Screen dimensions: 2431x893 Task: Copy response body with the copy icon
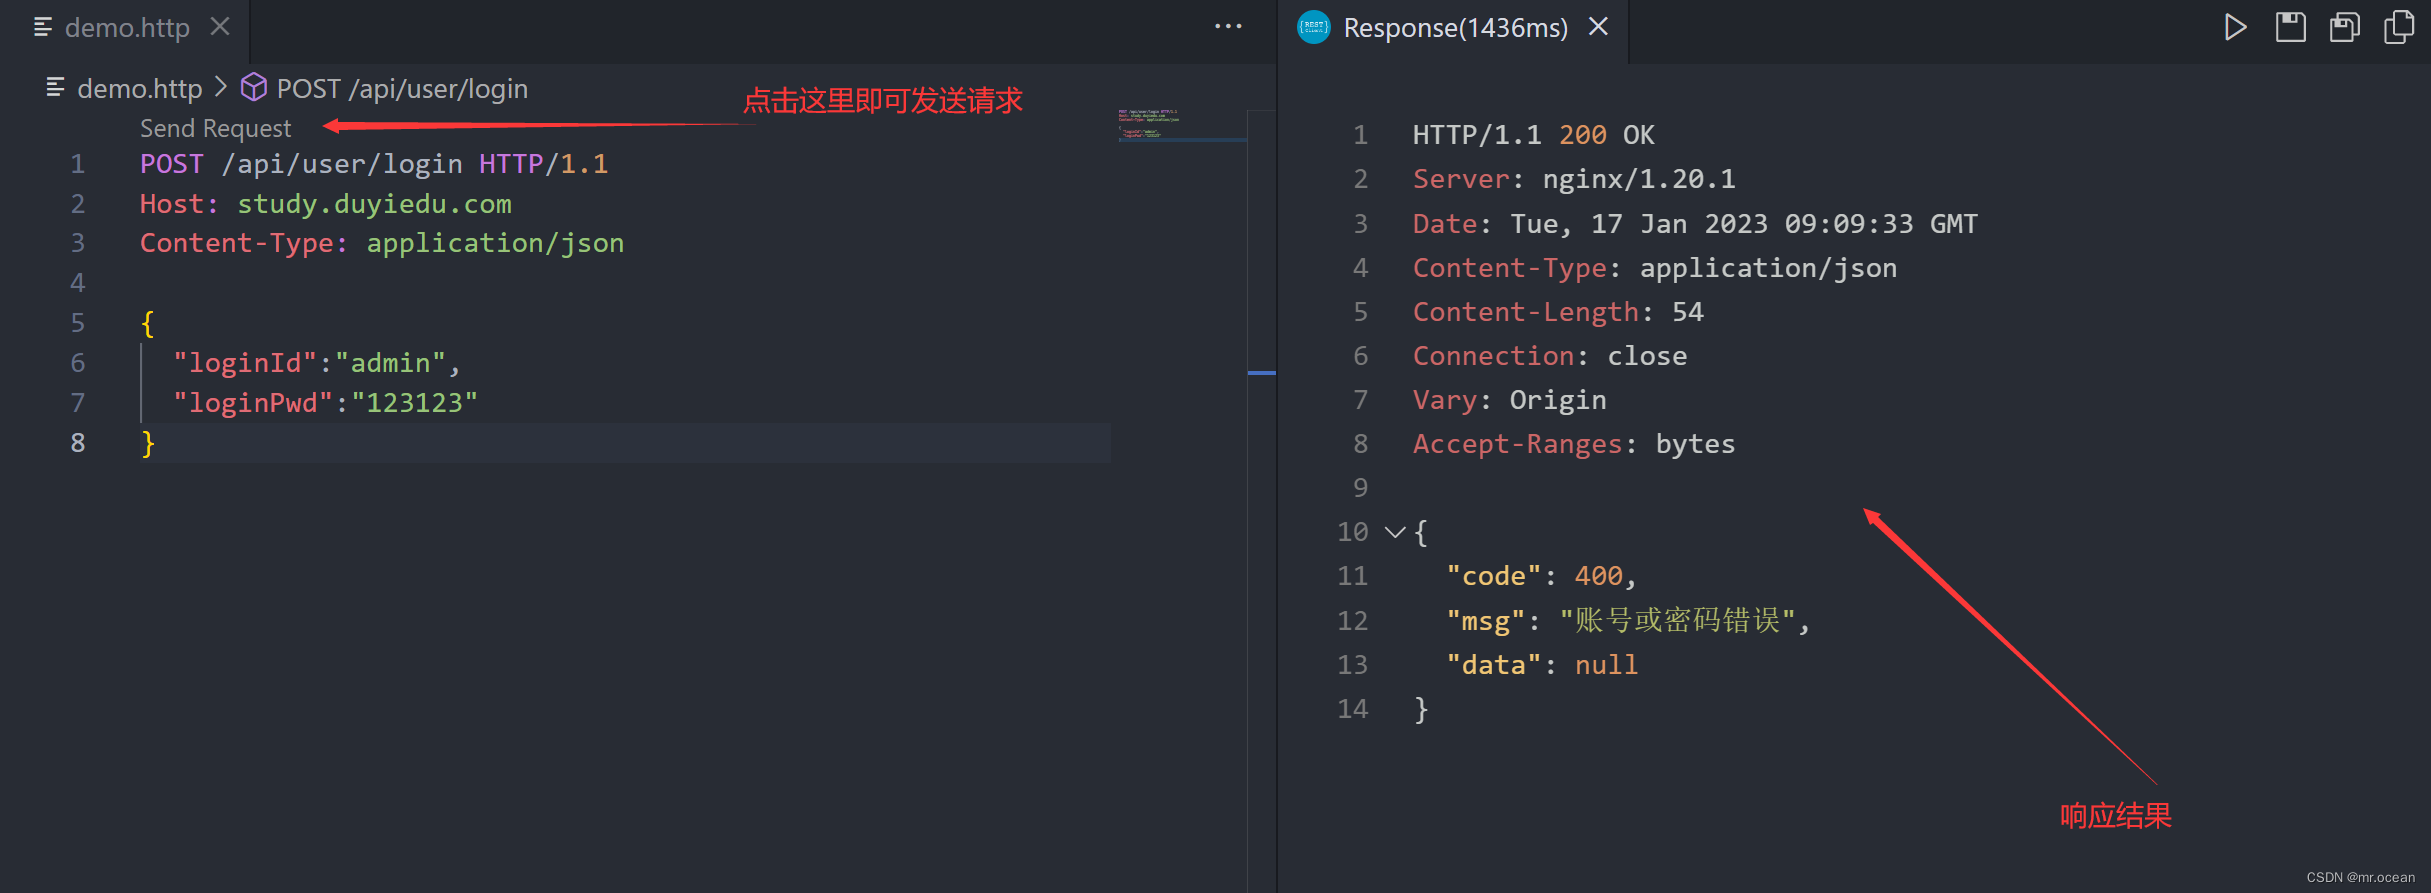pos(2399,27)
